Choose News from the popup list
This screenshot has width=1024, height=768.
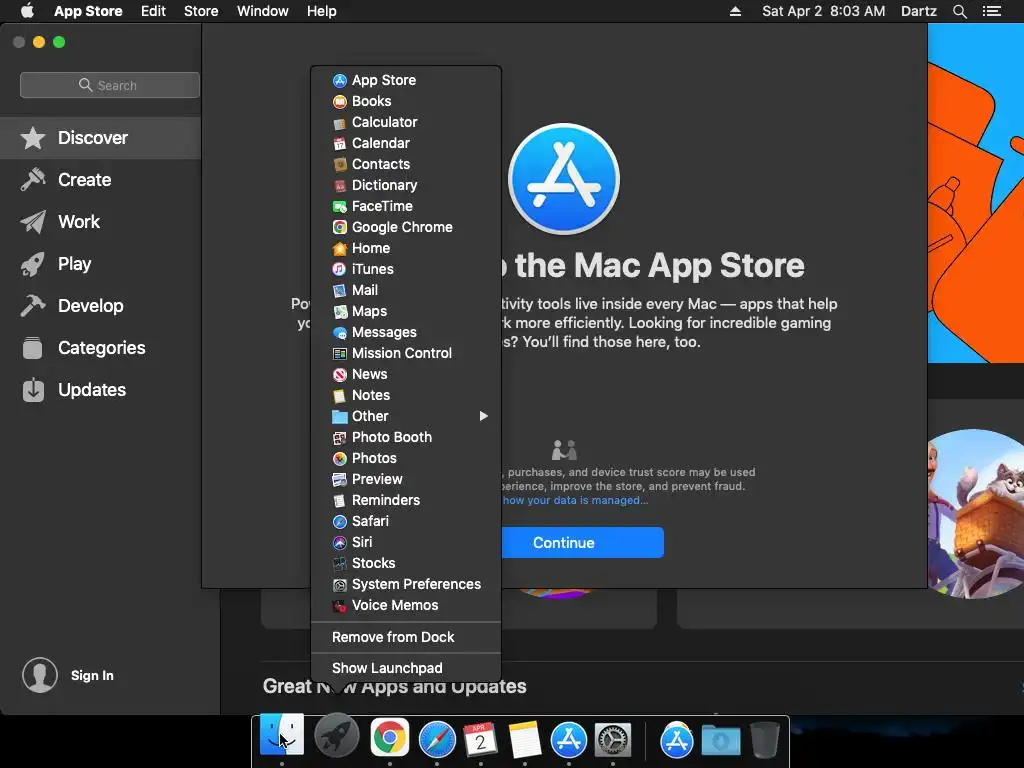point(406,374)
